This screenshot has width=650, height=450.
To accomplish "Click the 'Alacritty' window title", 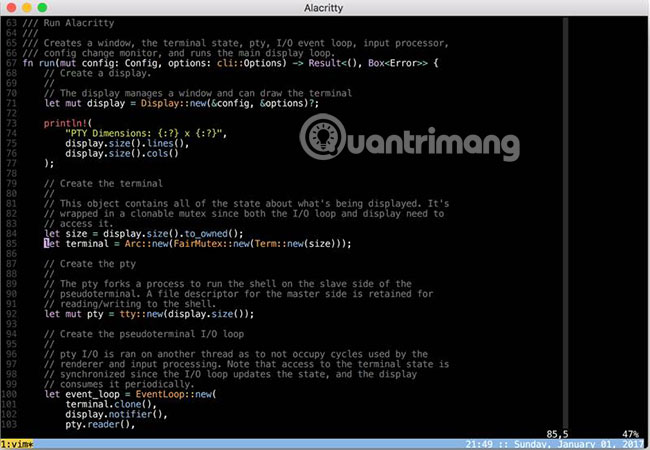I will (323, 8).
